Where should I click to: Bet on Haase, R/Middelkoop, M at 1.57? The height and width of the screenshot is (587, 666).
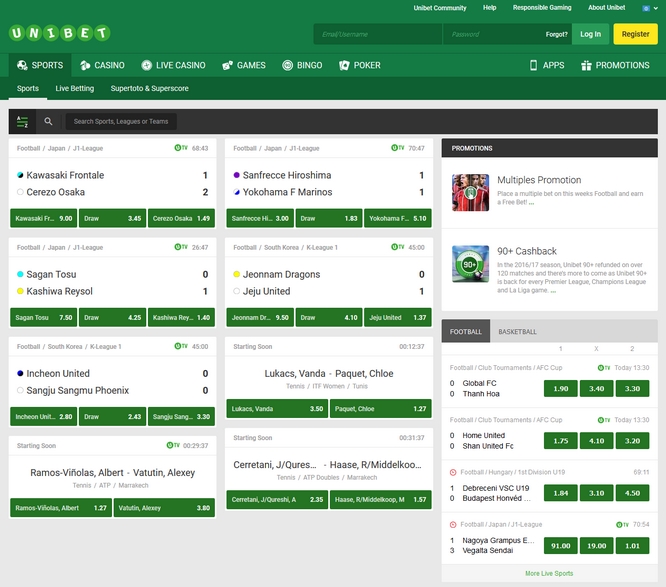pos(381,500)
